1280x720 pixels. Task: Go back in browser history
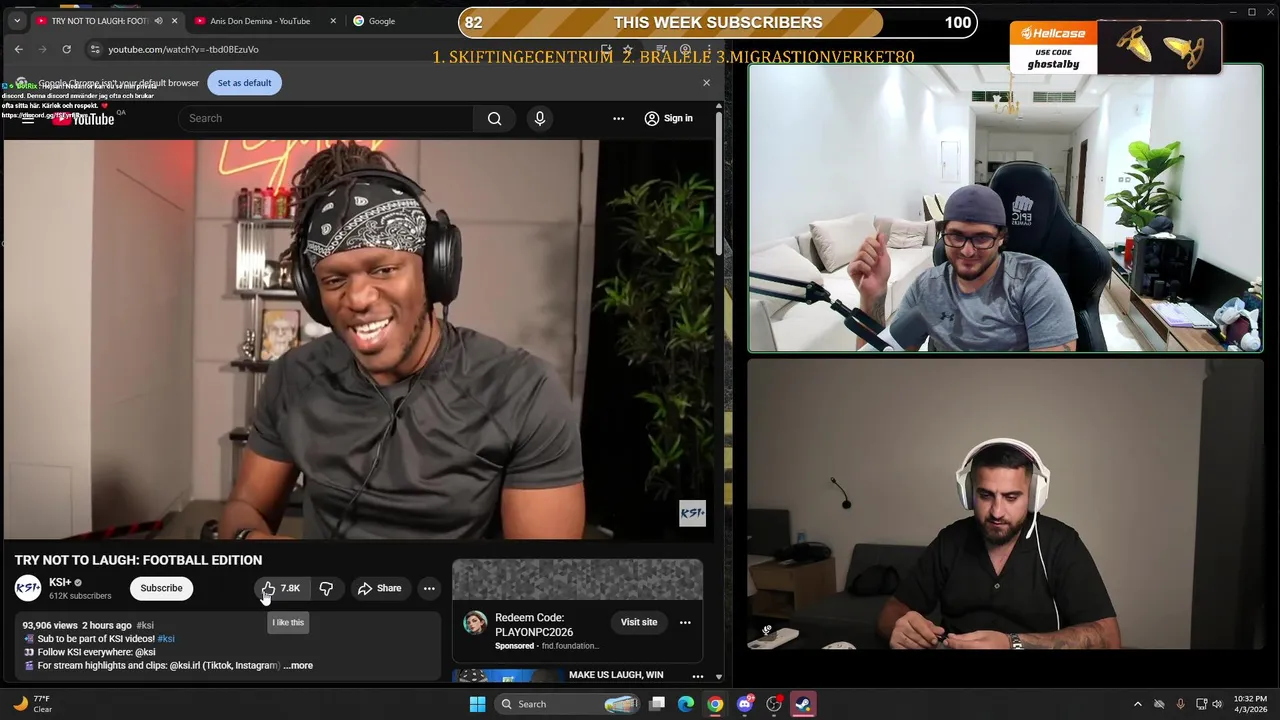tap(19, 49)
